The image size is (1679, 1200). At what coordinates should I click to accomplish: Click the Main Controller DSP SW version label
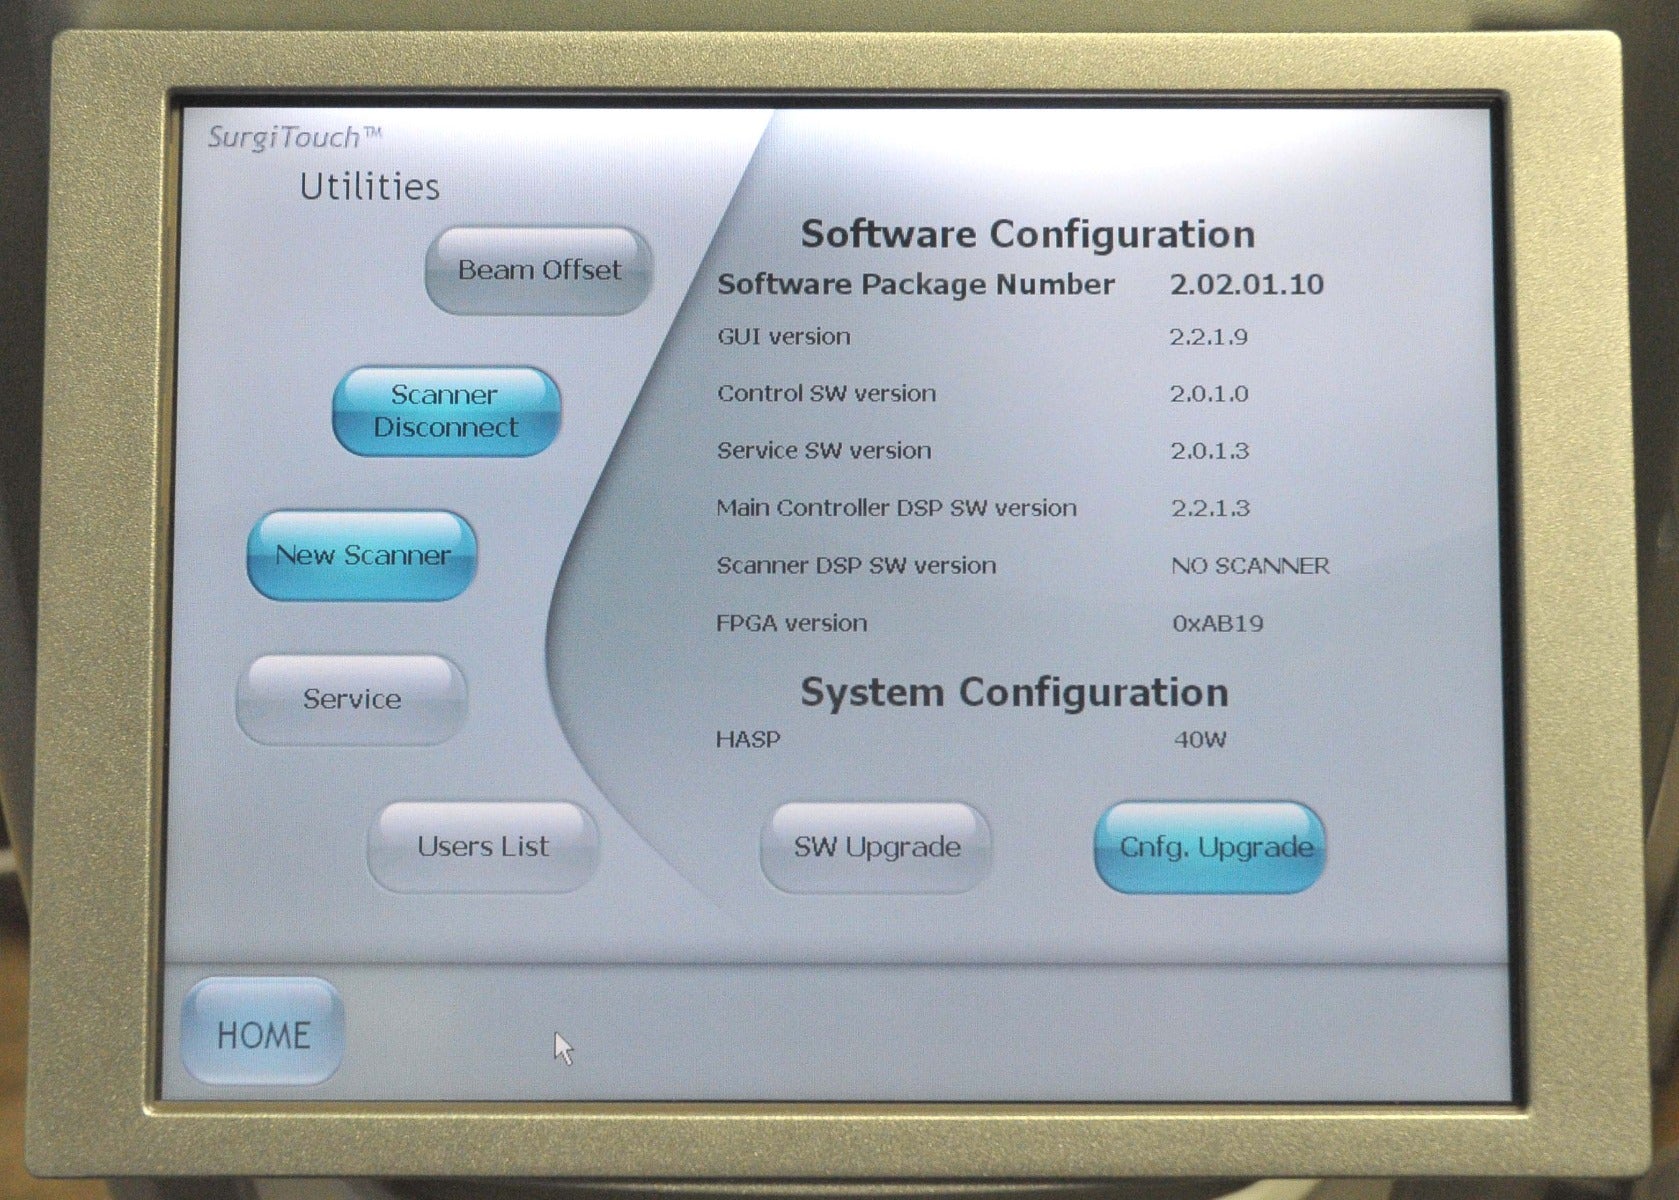(x=896, y=508)
